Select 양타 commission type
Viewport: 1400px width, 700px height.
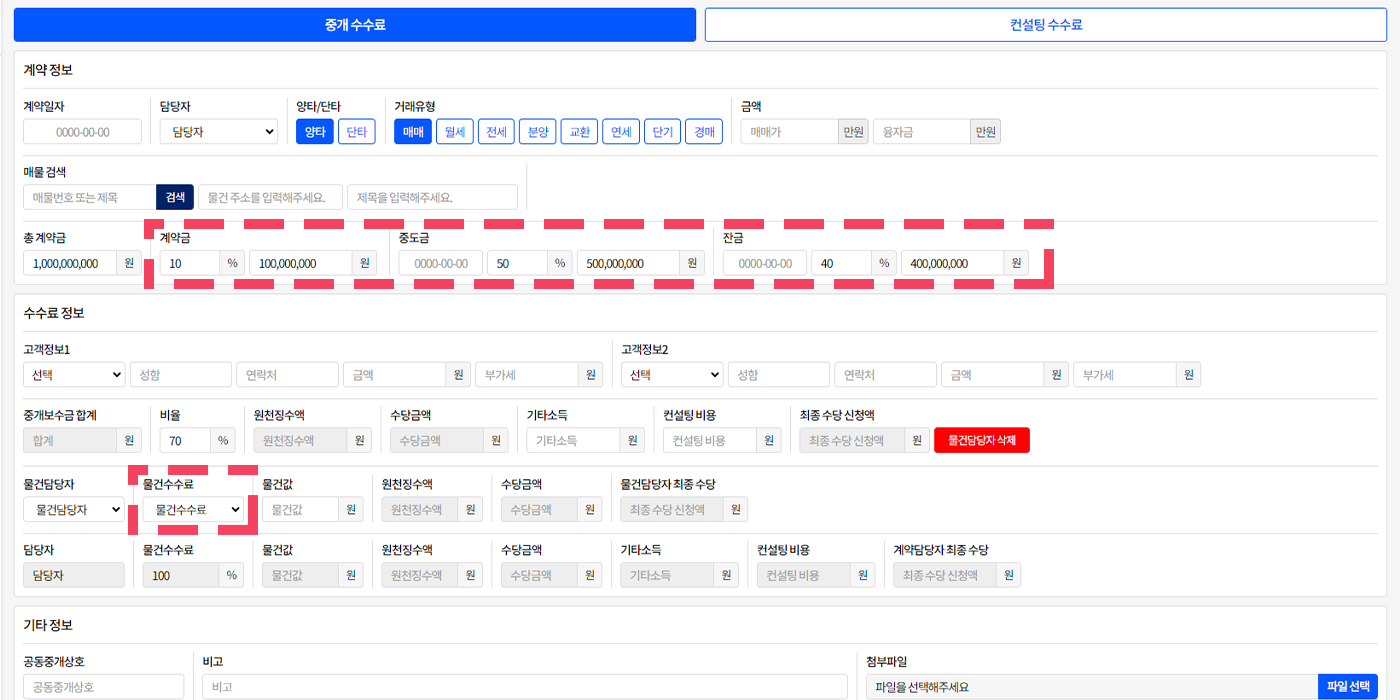(314, 132)
